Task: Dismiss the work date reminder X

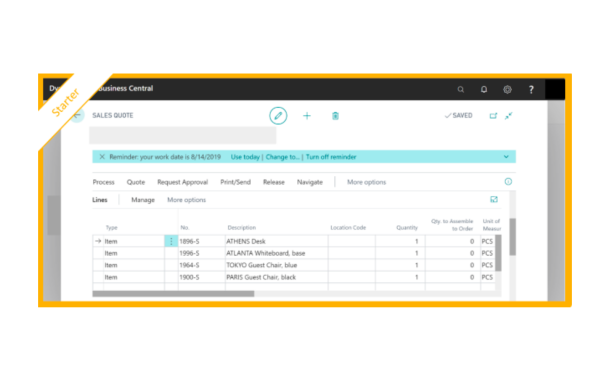Action: pyautogui.click(x=102, y=157)
